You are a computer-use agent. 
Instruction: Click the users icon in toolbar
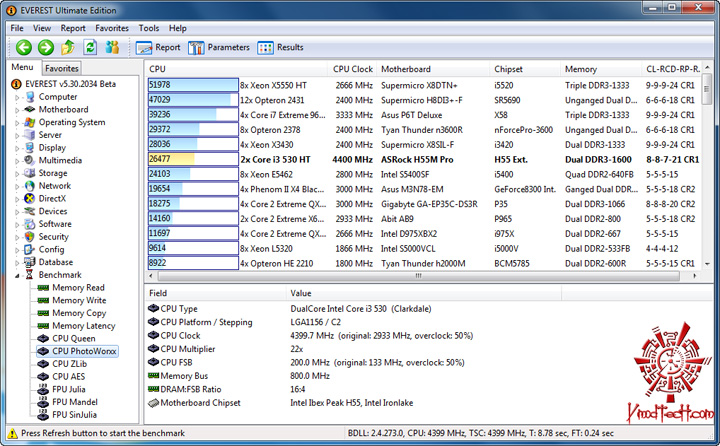[112, 47]
